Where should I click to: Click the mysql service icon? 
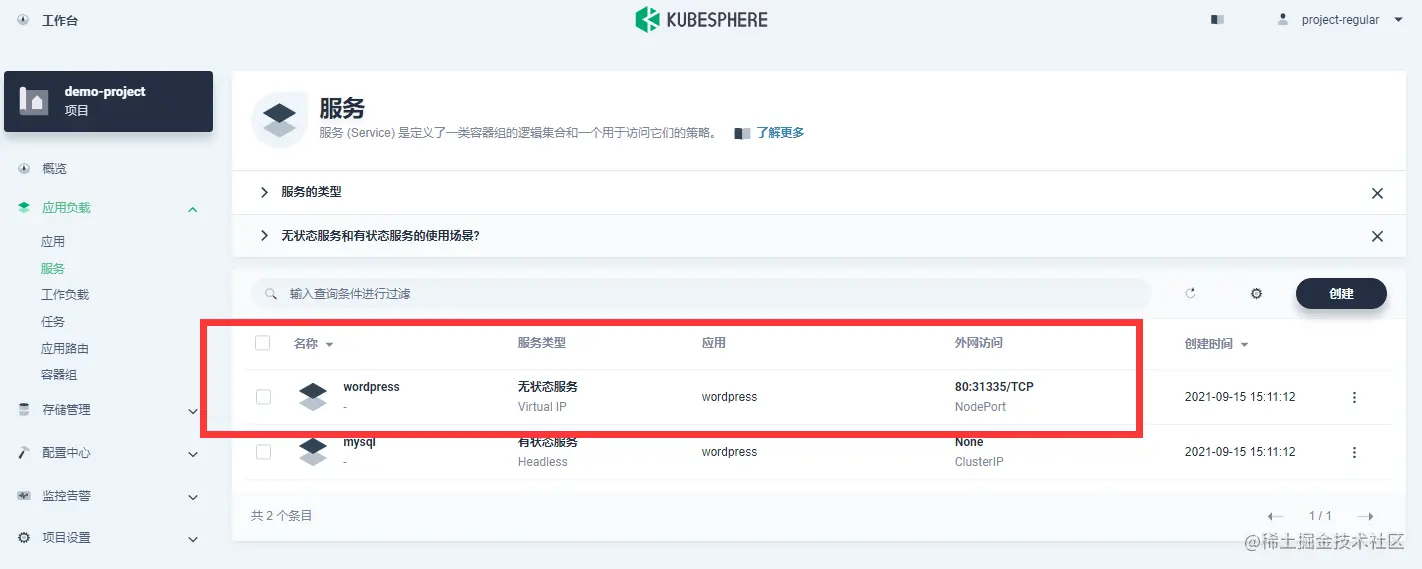click(x=313, y=451)
